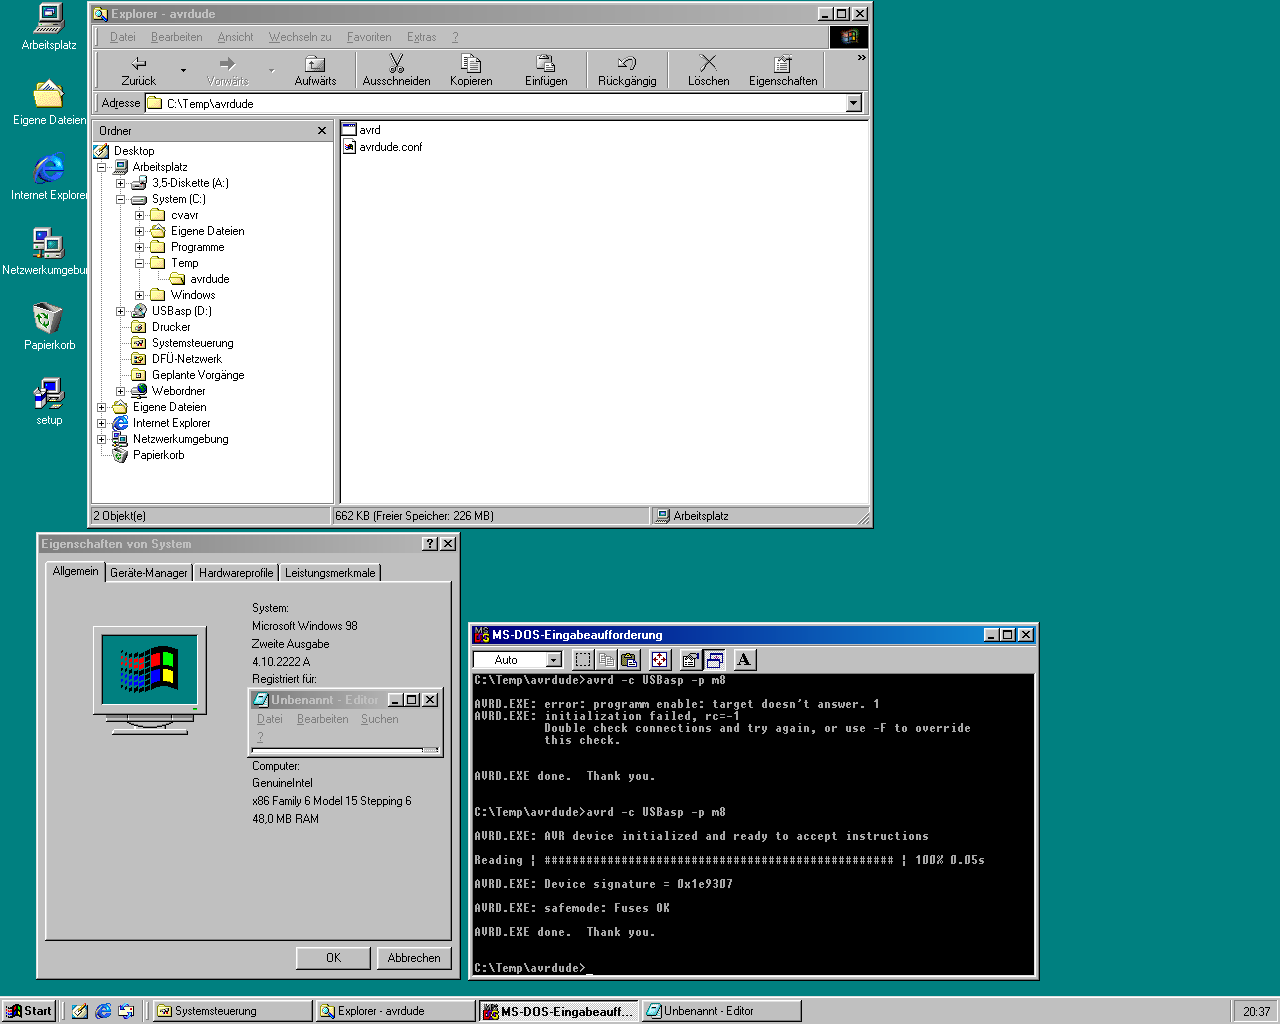This screenshot has height=1024, width=1280.
Task: Collapse the Arbeitsplatz tree node
Action: (x=101, y=167)
